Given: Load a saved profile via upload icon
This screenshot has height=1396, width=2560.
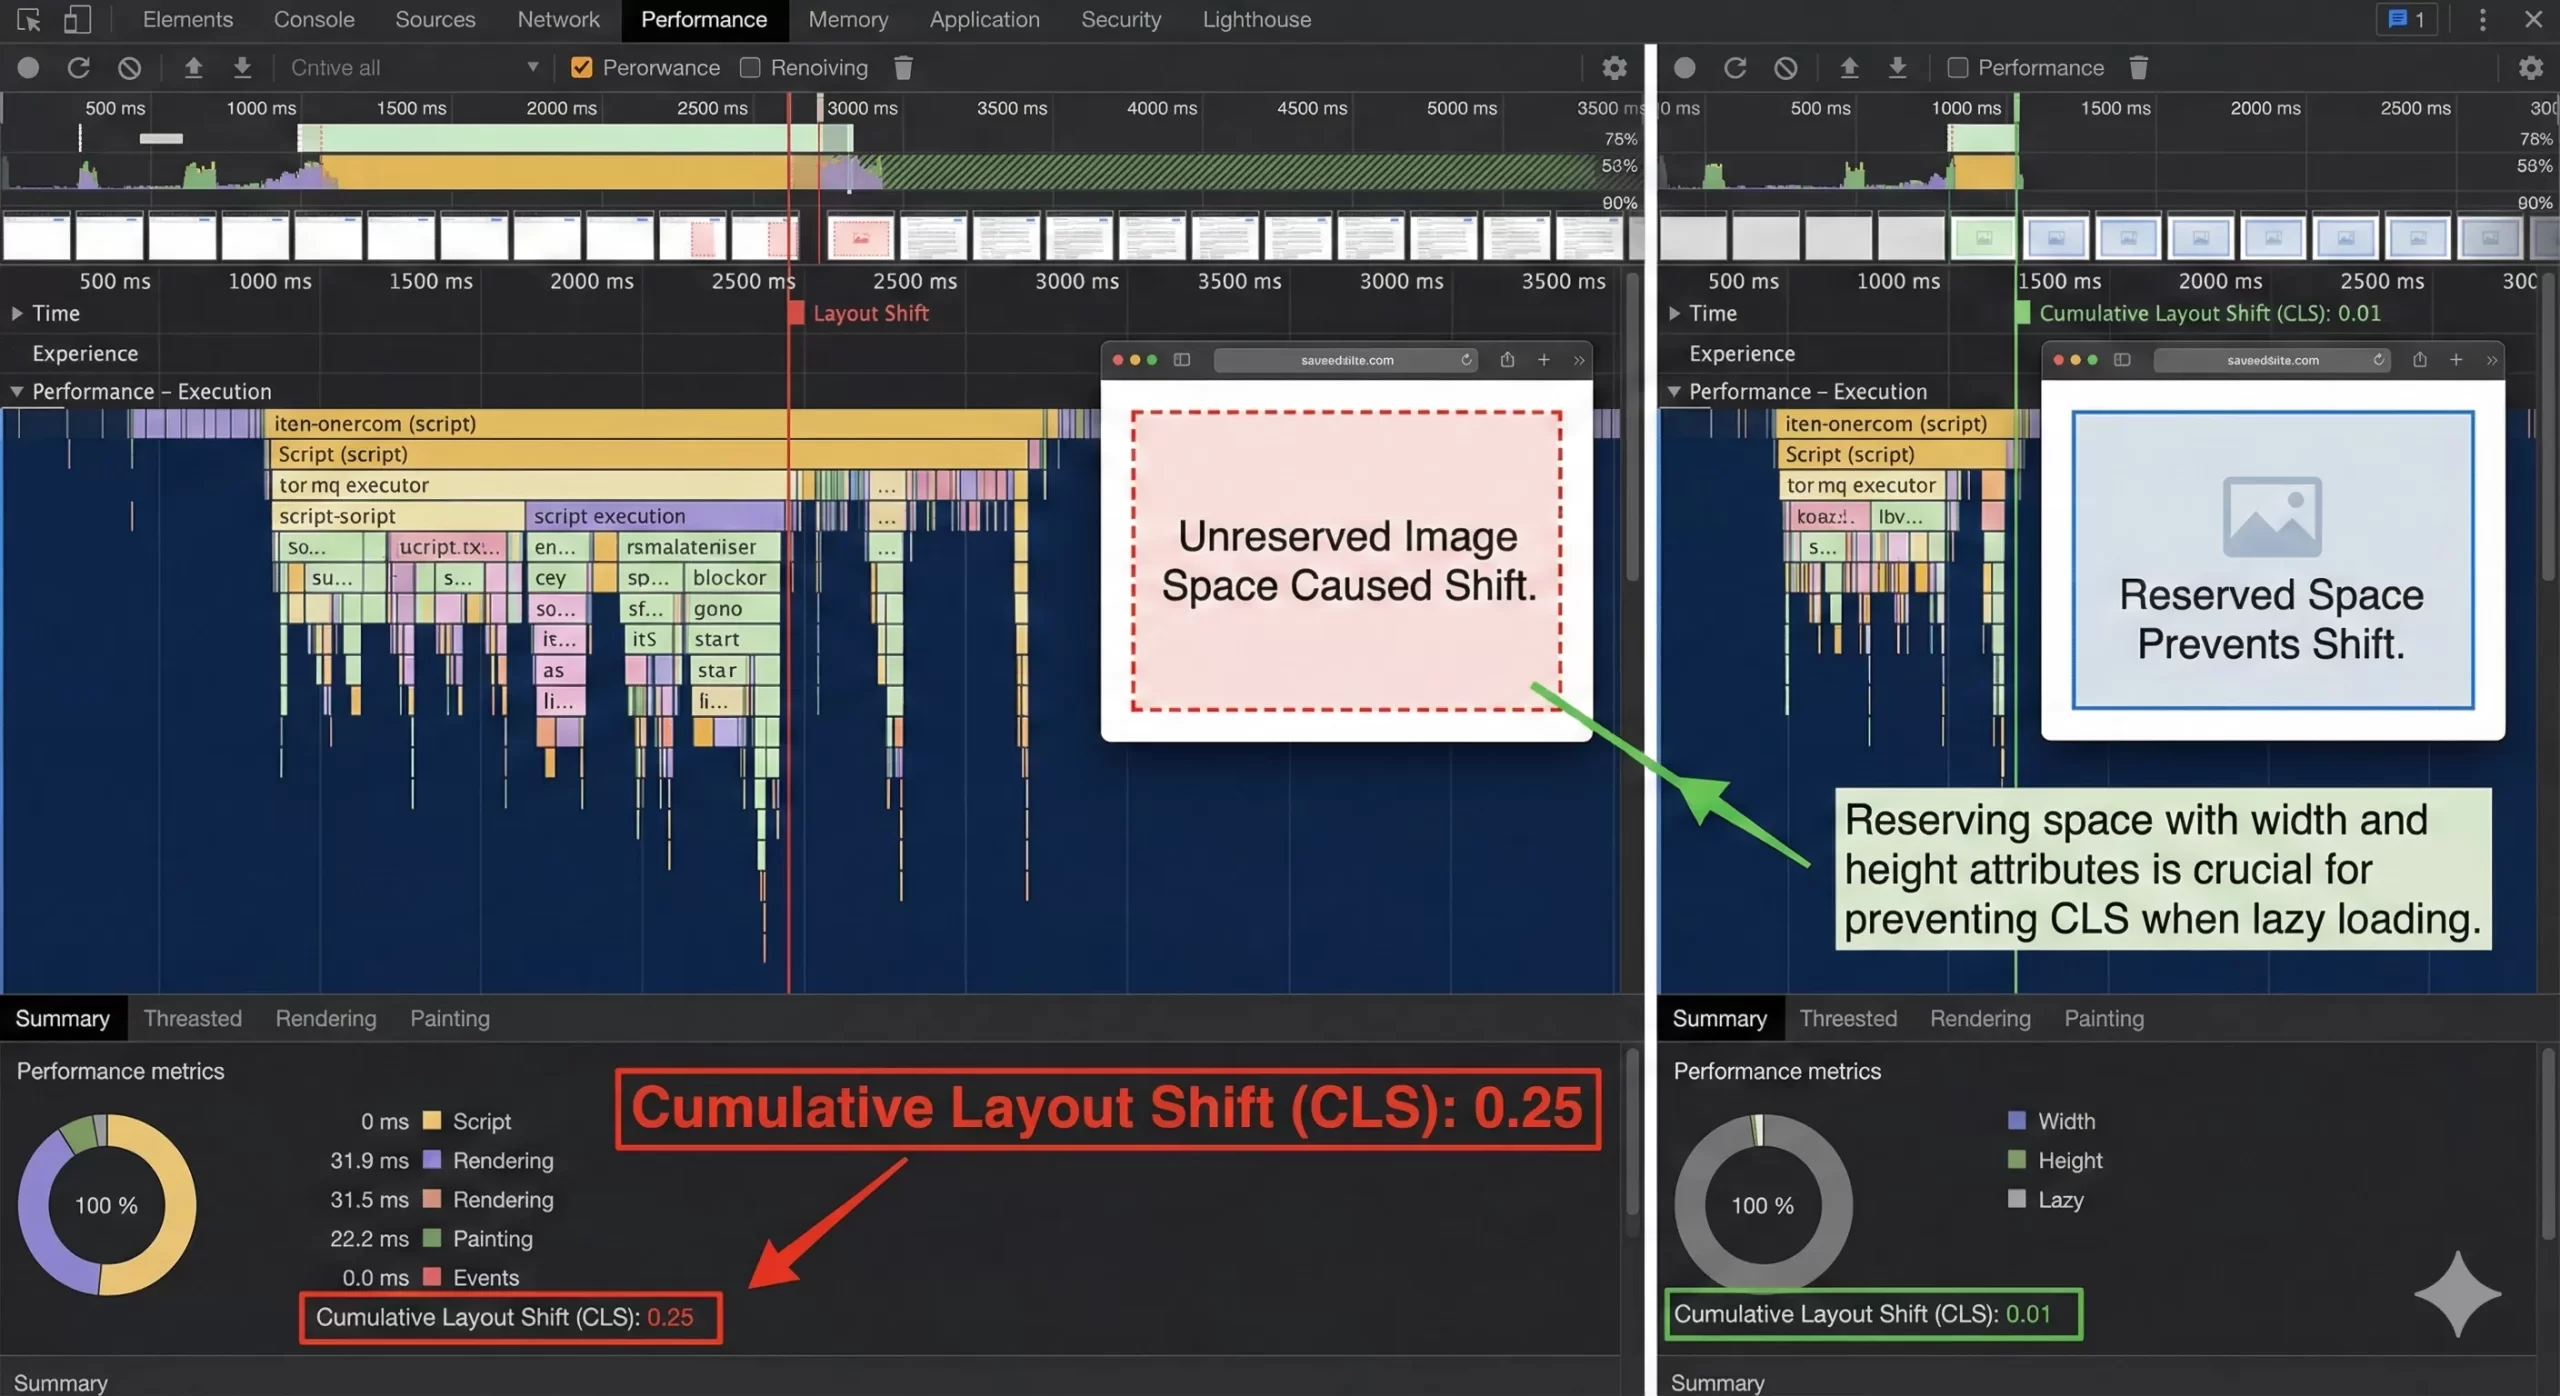Looking at the screenshot, I should point(193,67).
